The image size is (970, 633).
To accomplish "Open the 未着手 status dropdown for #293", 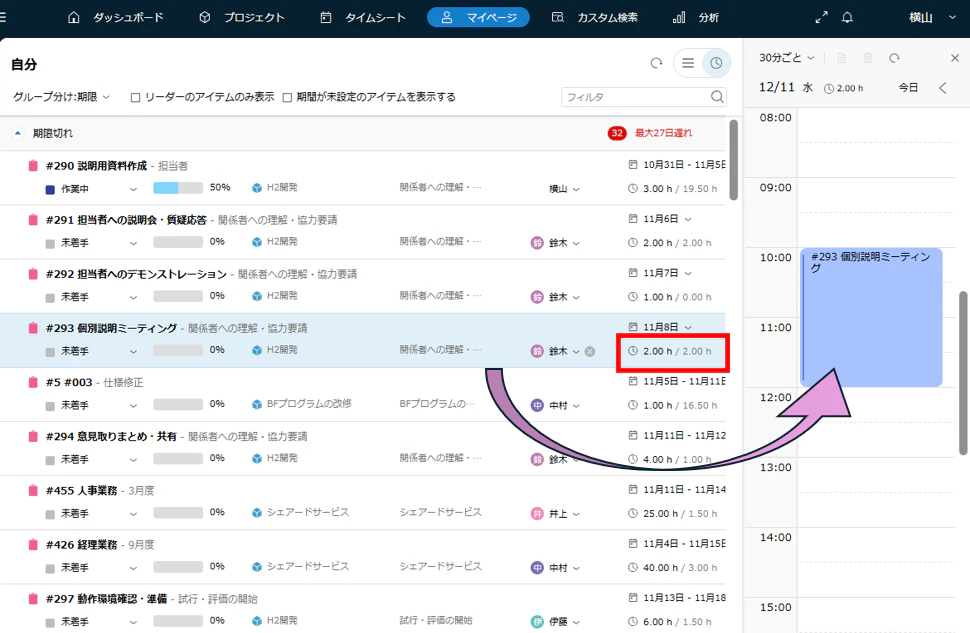I will tap(92, 351).
